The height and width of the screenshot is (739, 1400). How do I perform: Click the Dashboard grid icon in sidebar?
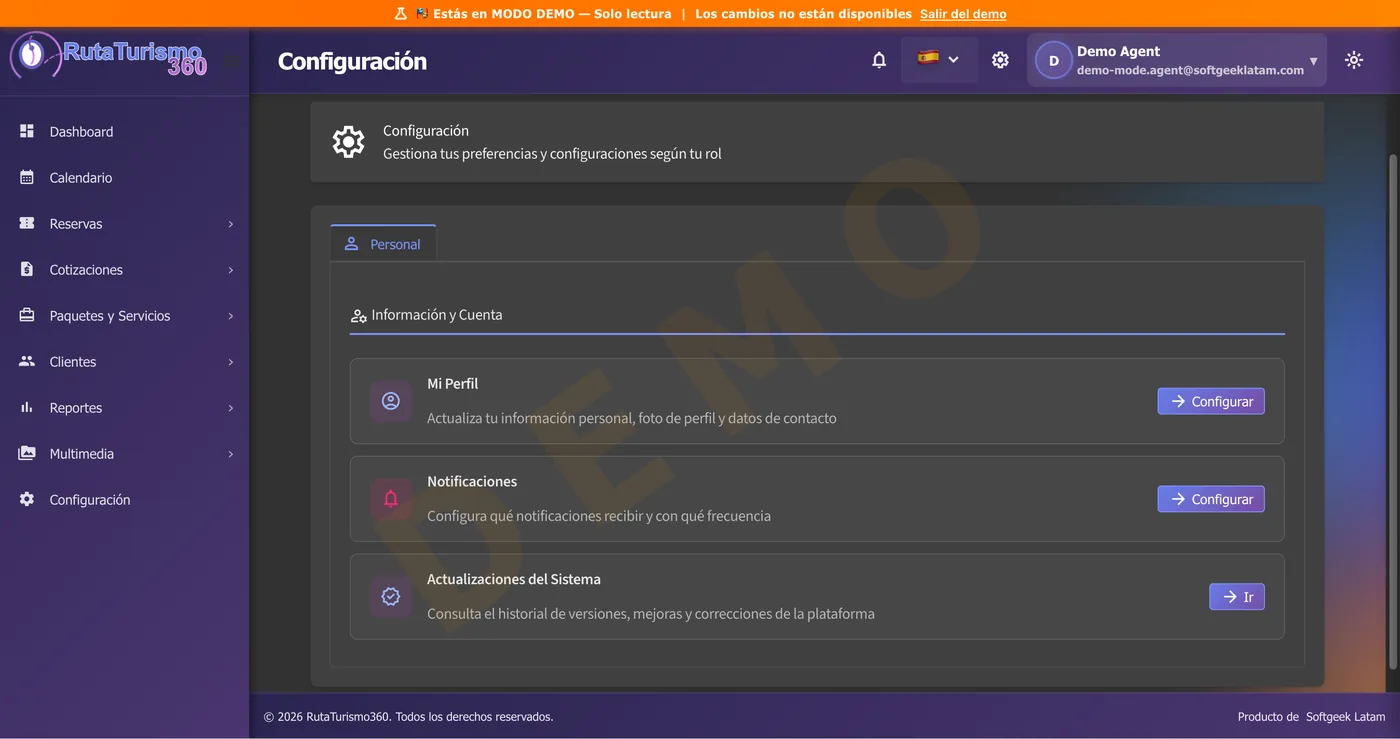[x=27, y=131]
